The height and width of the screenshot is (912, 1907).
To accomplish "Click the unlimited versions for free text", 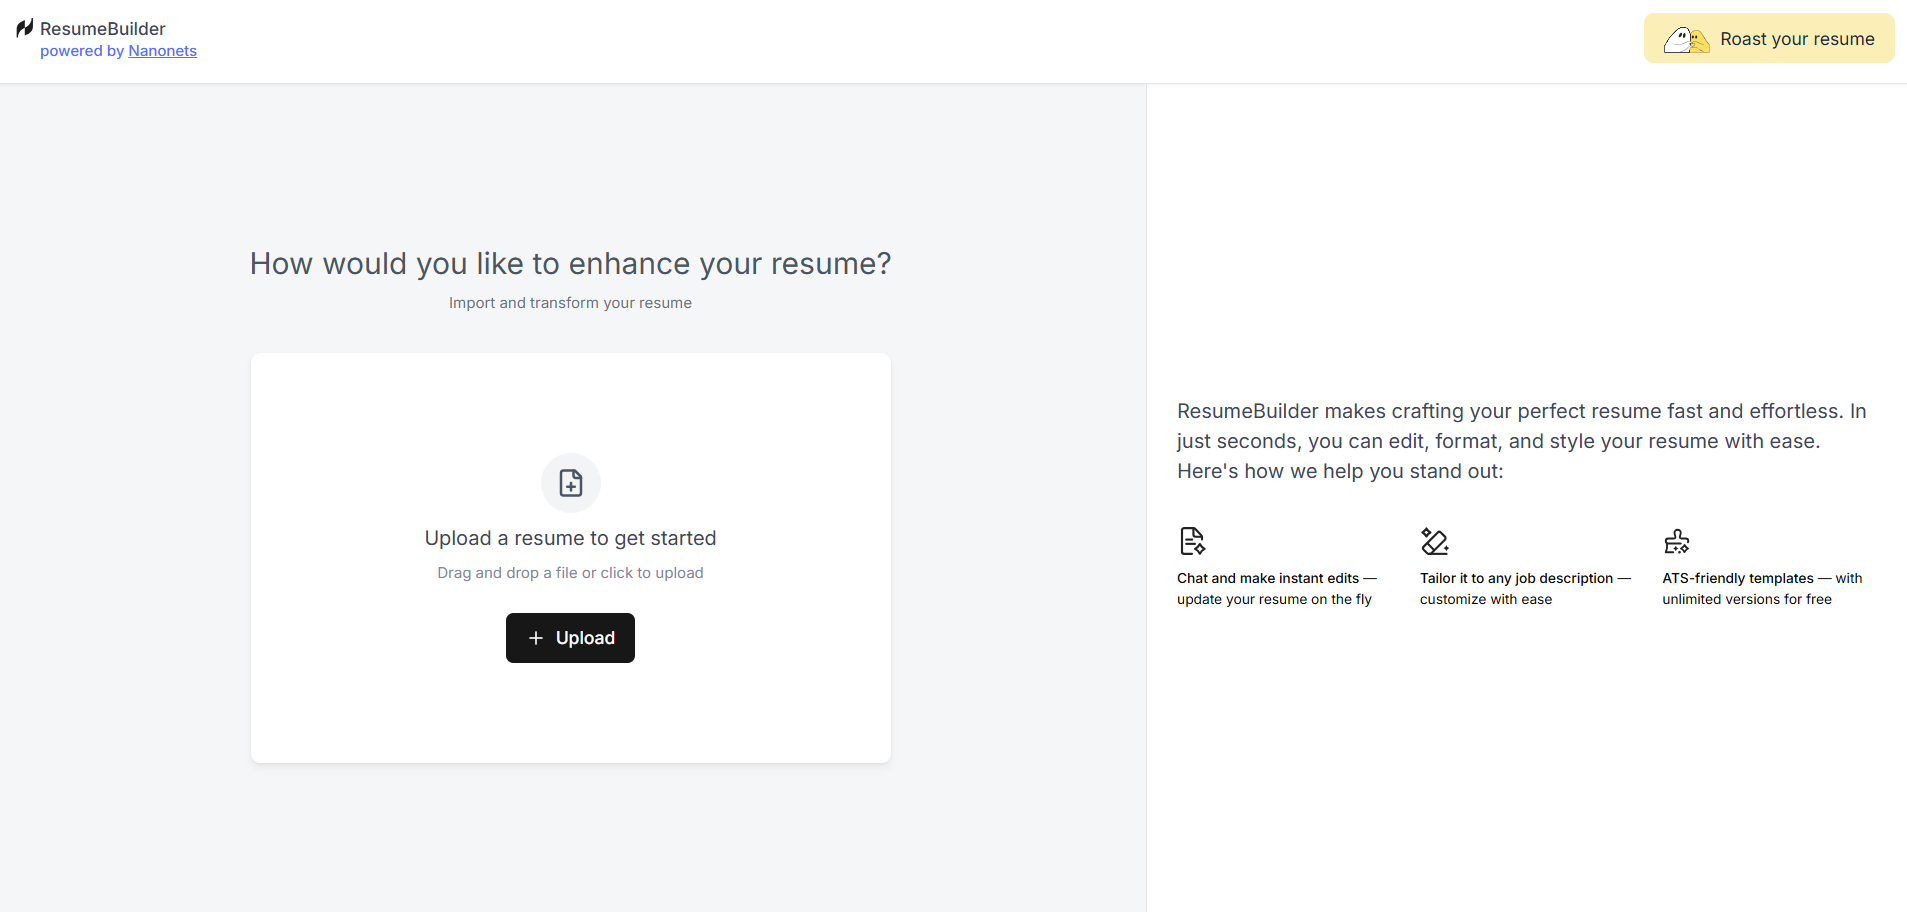I will pyautogui.click(x=1746, y=599).
